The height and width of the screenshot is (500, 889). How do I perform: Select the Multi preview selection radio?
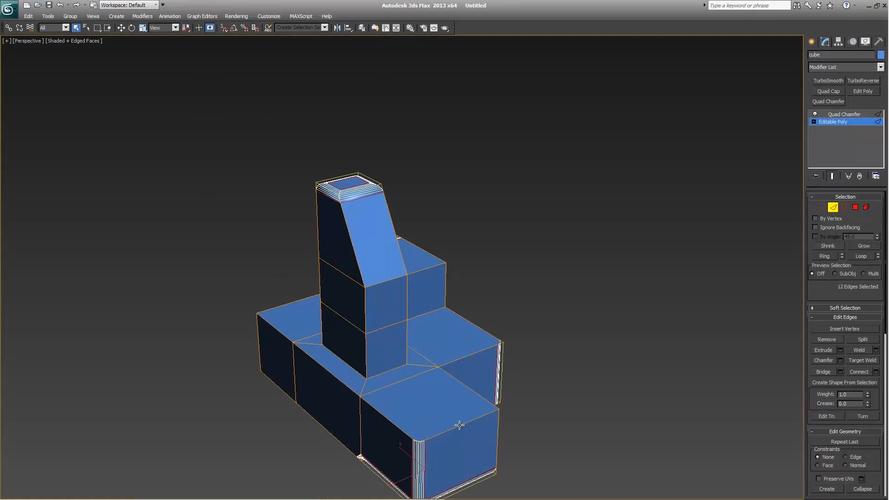[x=863, y=274]
